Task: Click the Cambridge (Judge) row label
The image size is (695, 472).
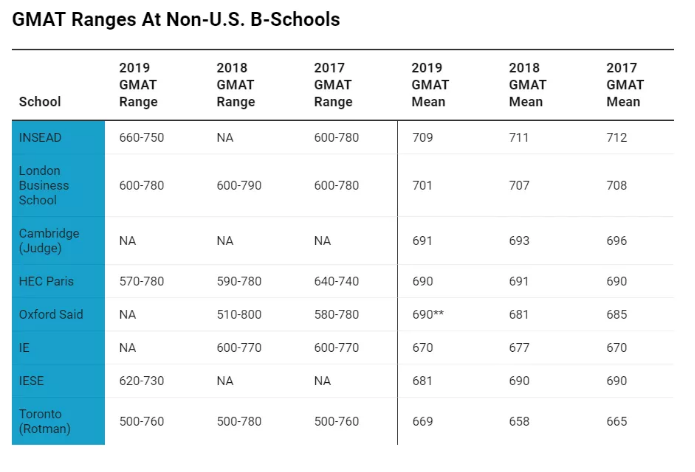Action: 49,241
